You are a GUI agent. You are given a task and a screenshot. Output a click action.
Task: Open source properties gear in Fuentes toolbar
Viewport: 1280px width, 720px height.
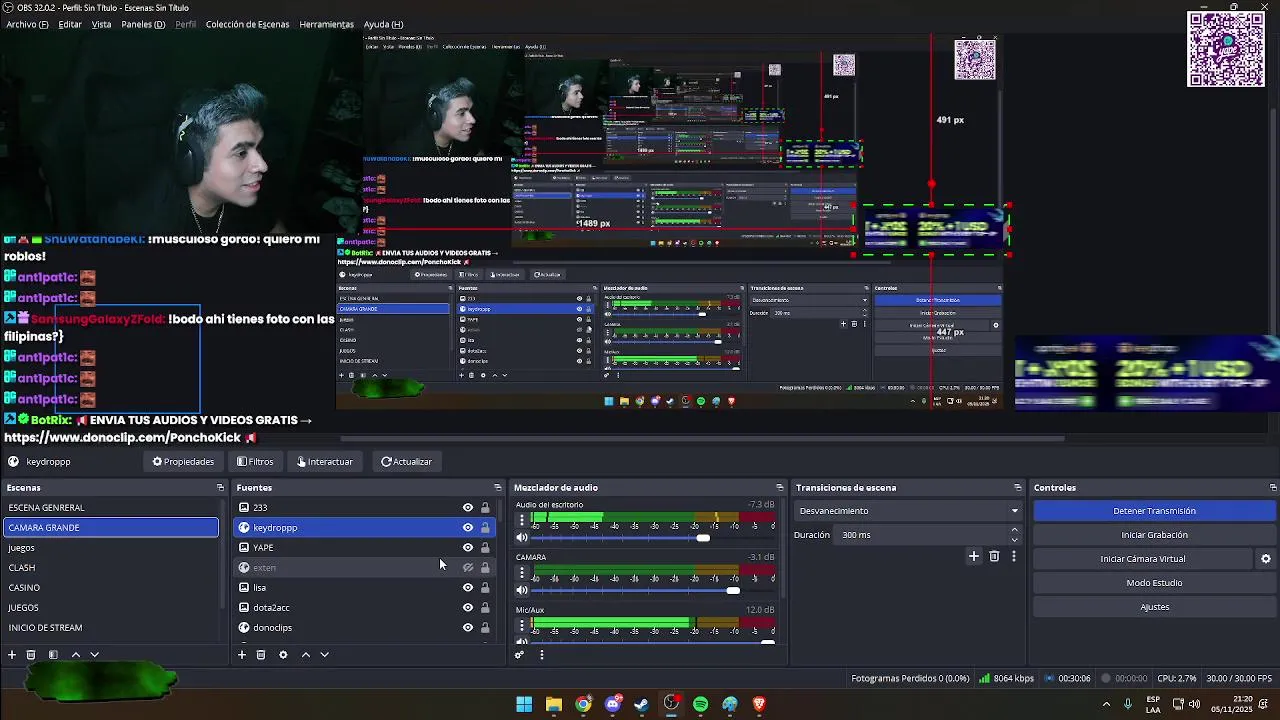283,654
